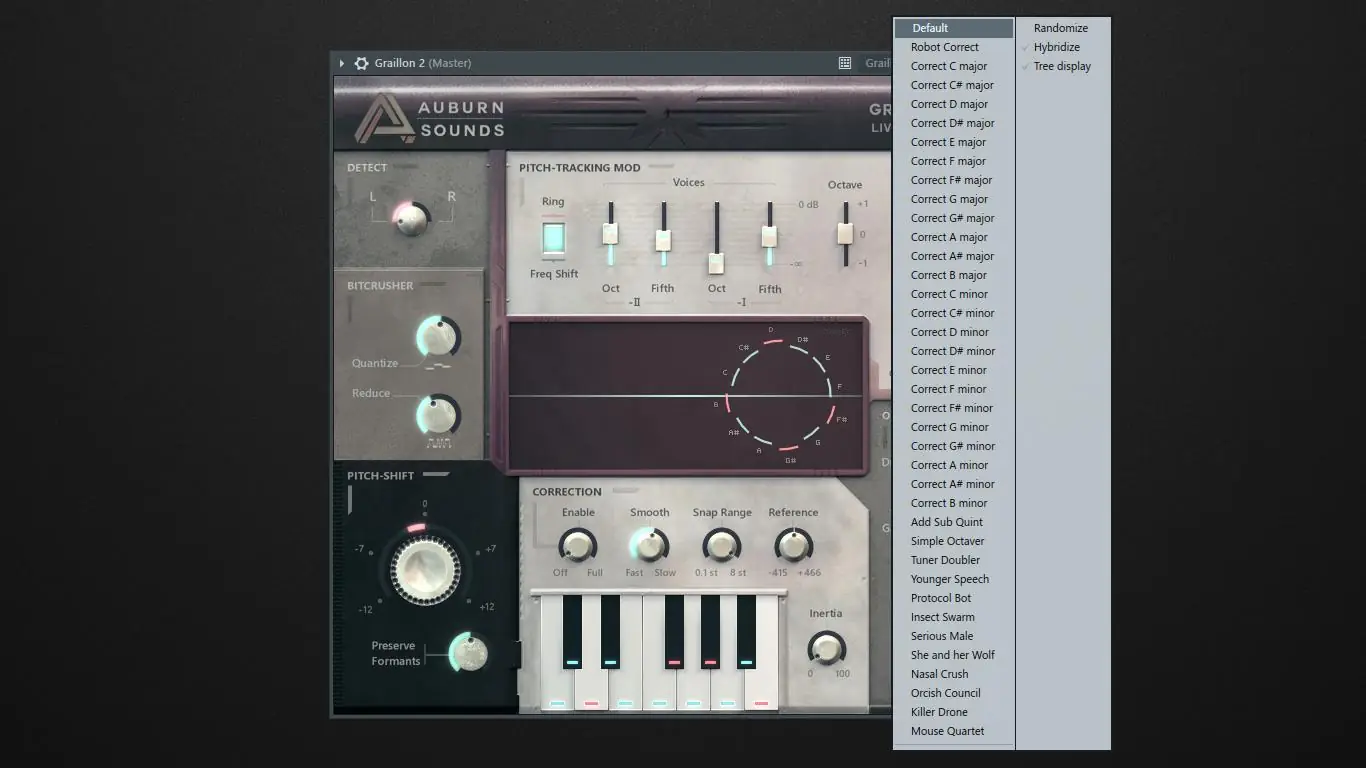Pick the Orcish Council preset

point(954,693)
